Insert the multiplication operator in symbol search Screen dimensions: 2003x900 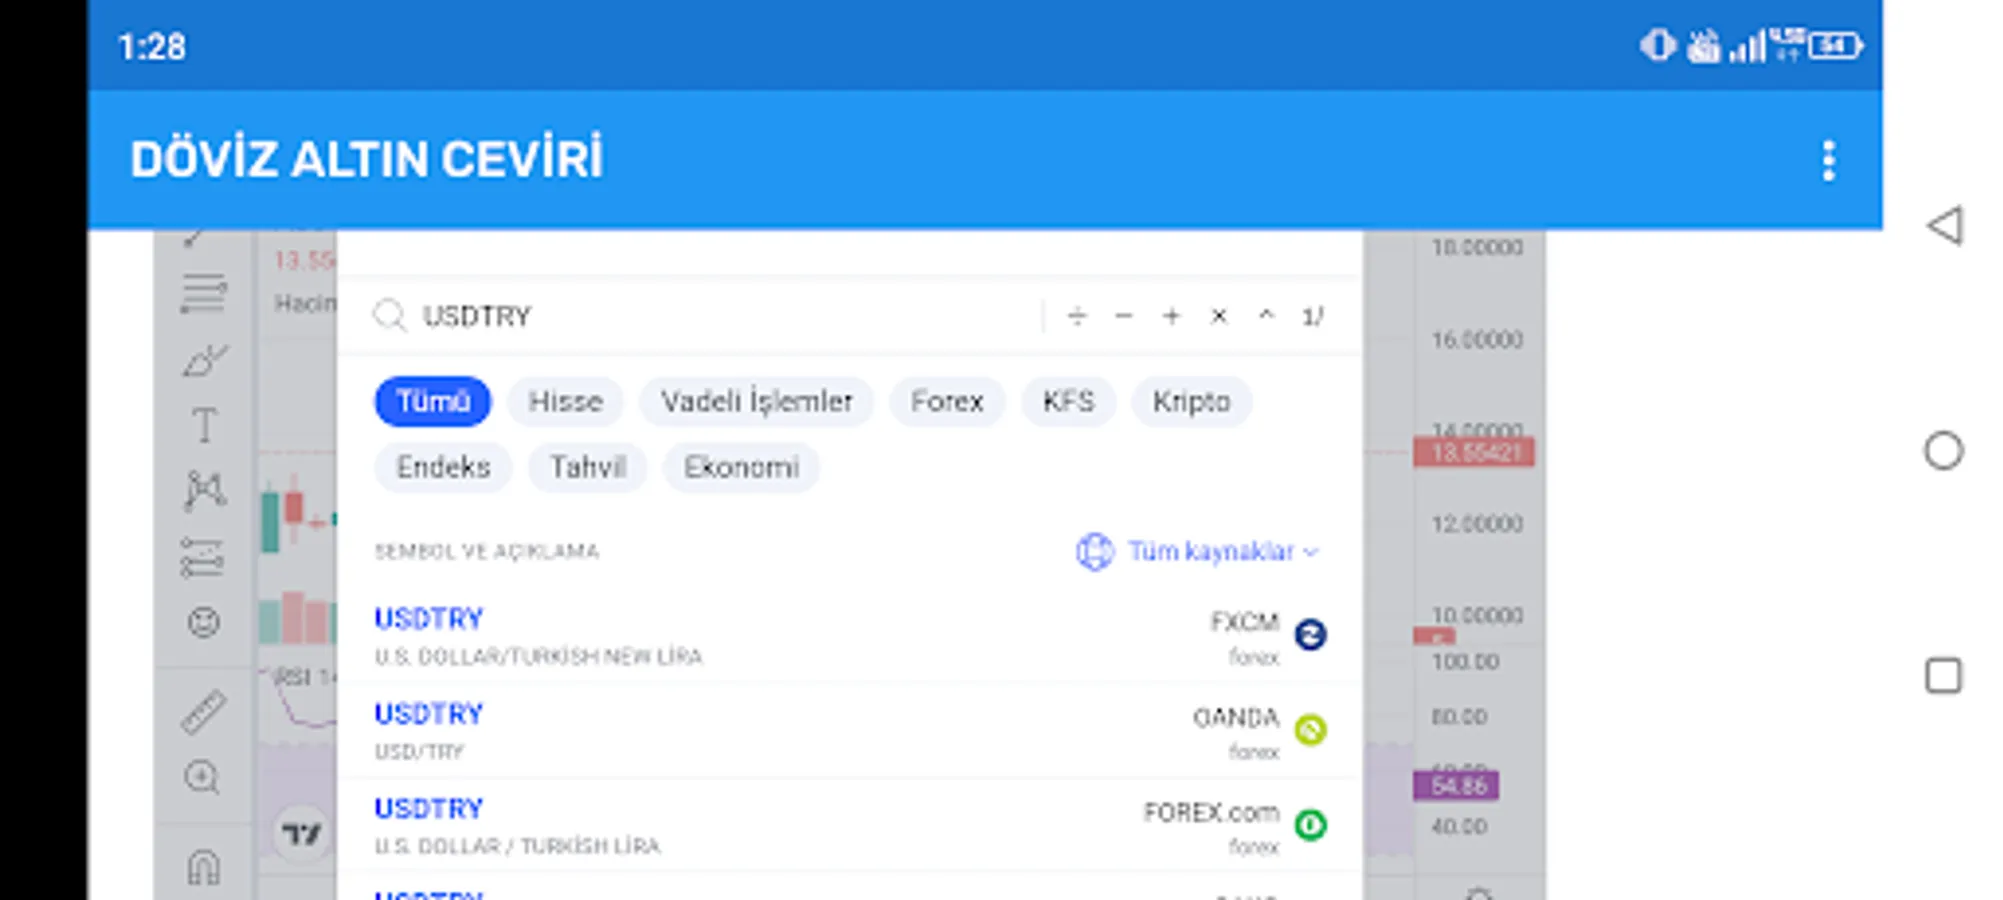[1218, 316]
